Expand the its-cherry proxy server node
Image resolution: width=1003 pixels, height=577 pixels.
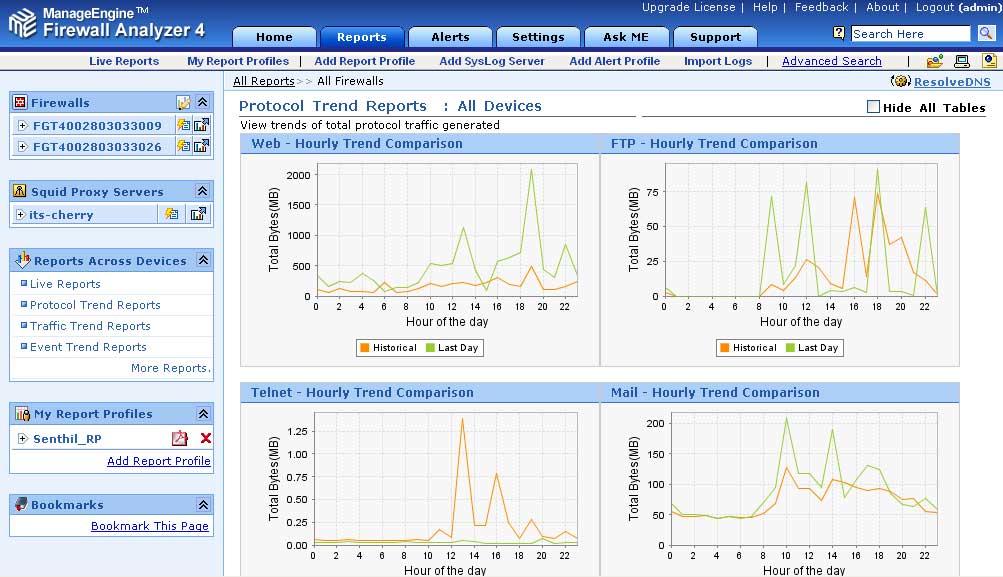[20, 214]
